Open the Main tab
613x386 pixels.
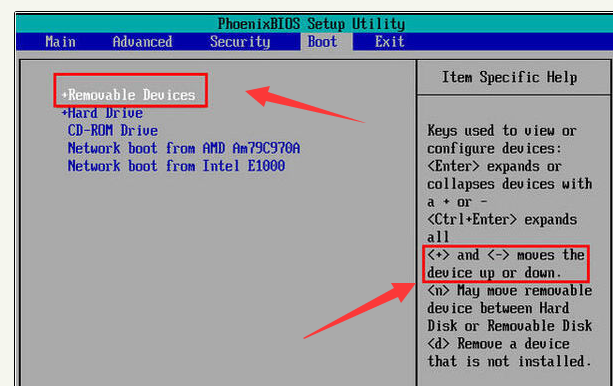point(60,41)
